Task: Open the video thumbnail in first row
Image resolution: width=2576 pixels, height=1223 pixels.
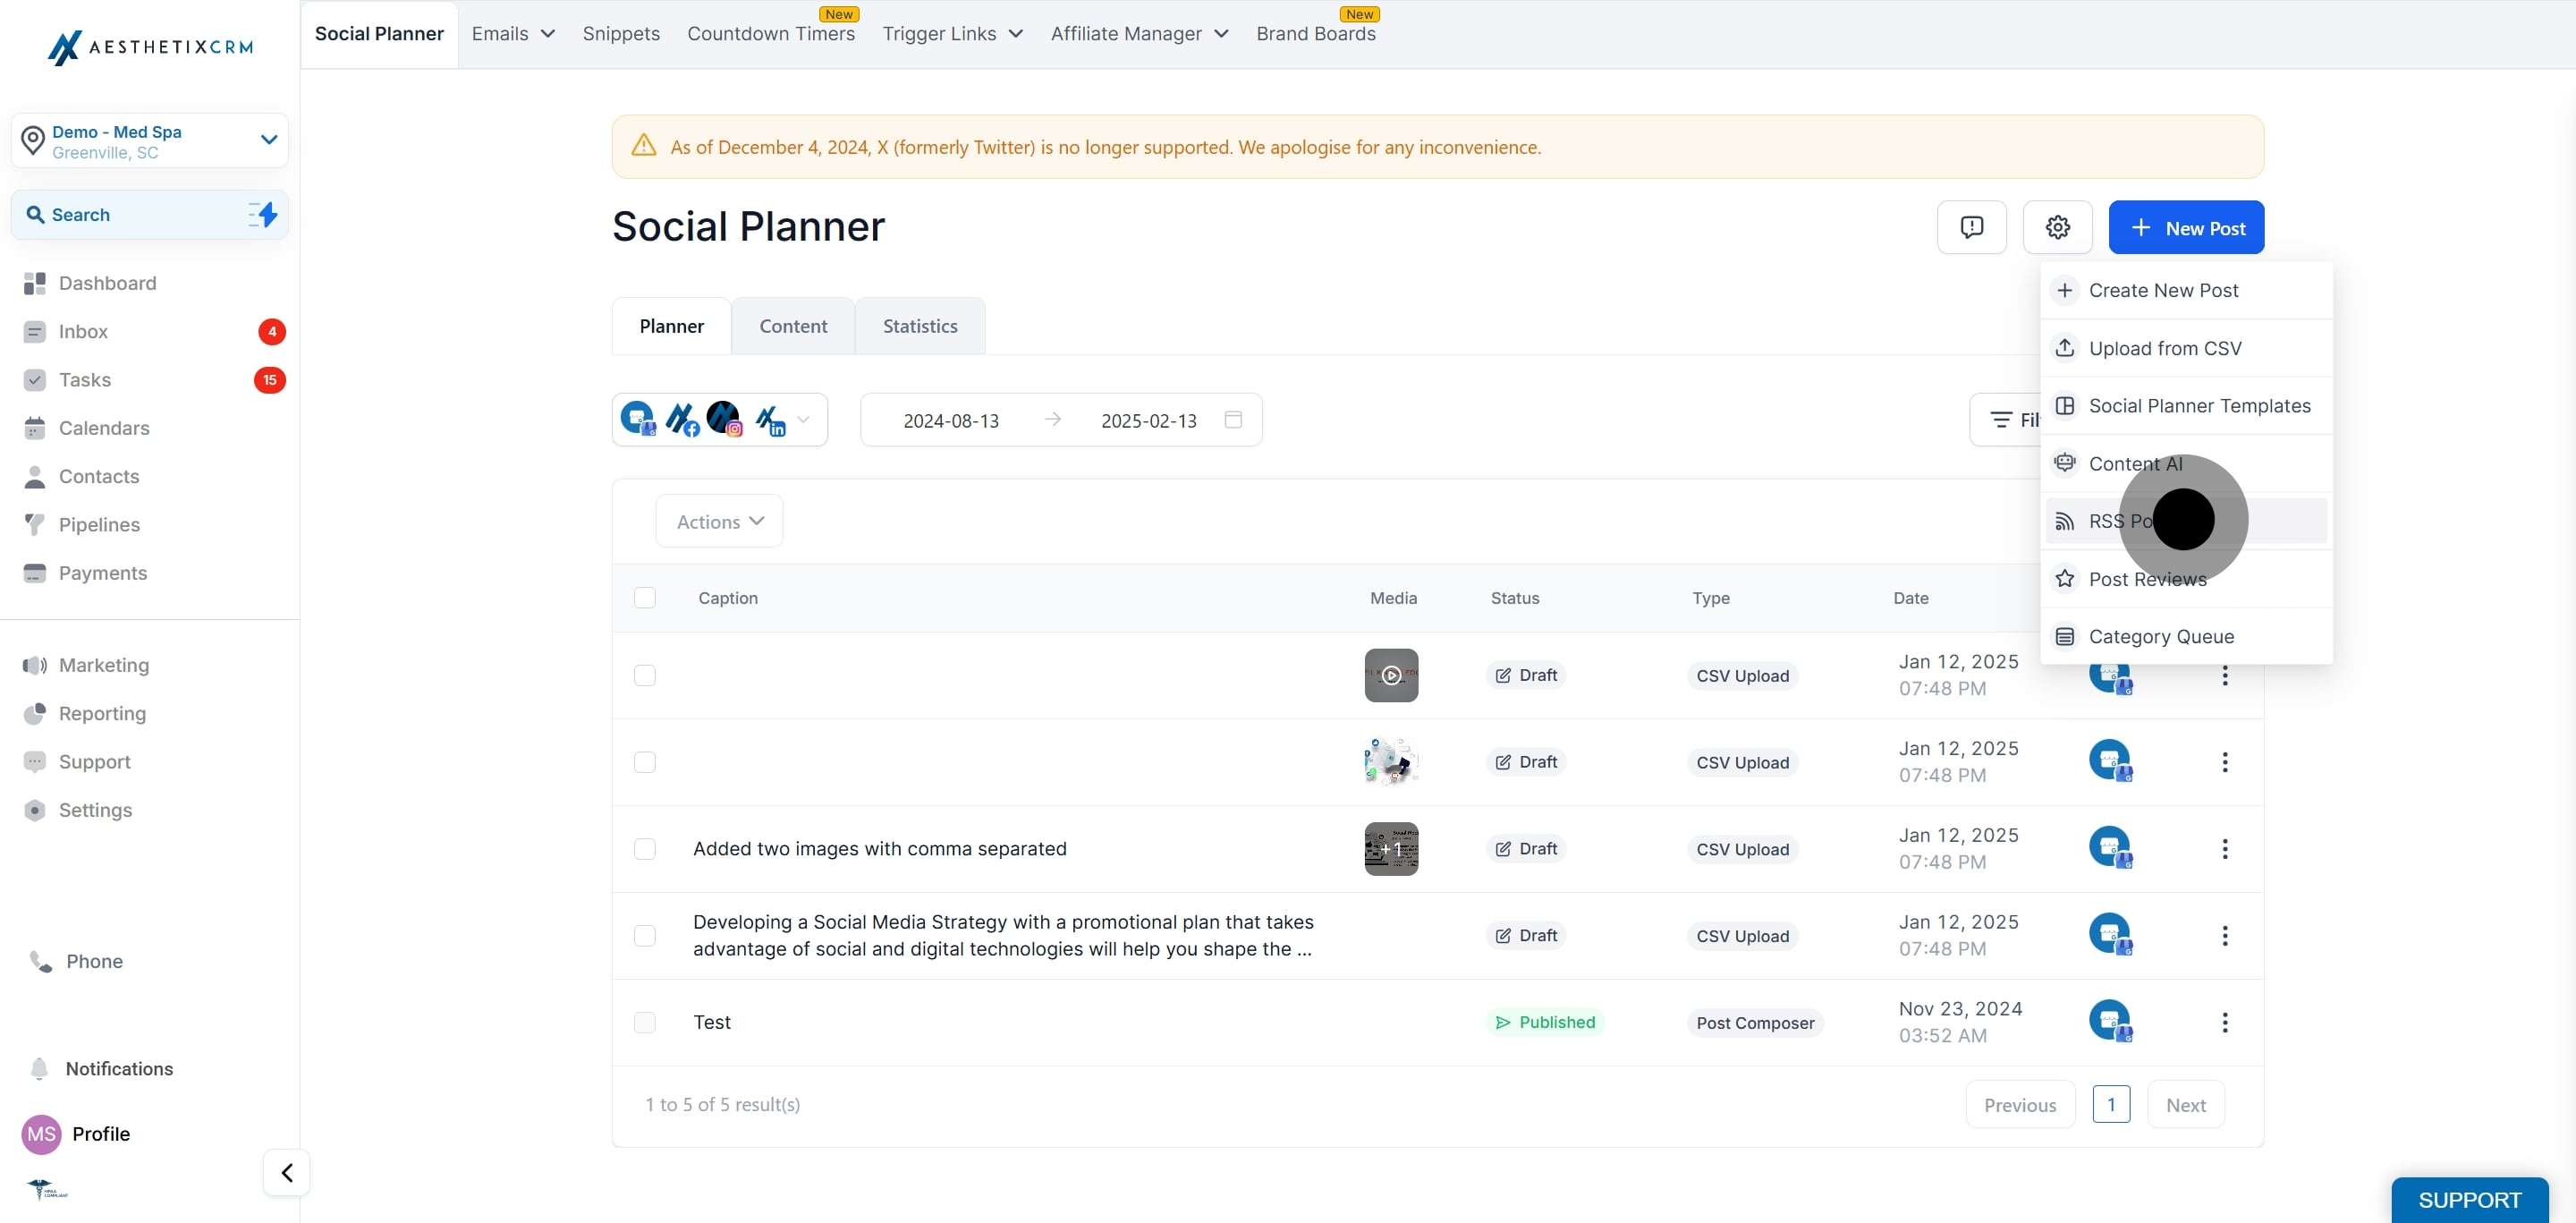Action: pyautogui.click(x=1391, y=675)
